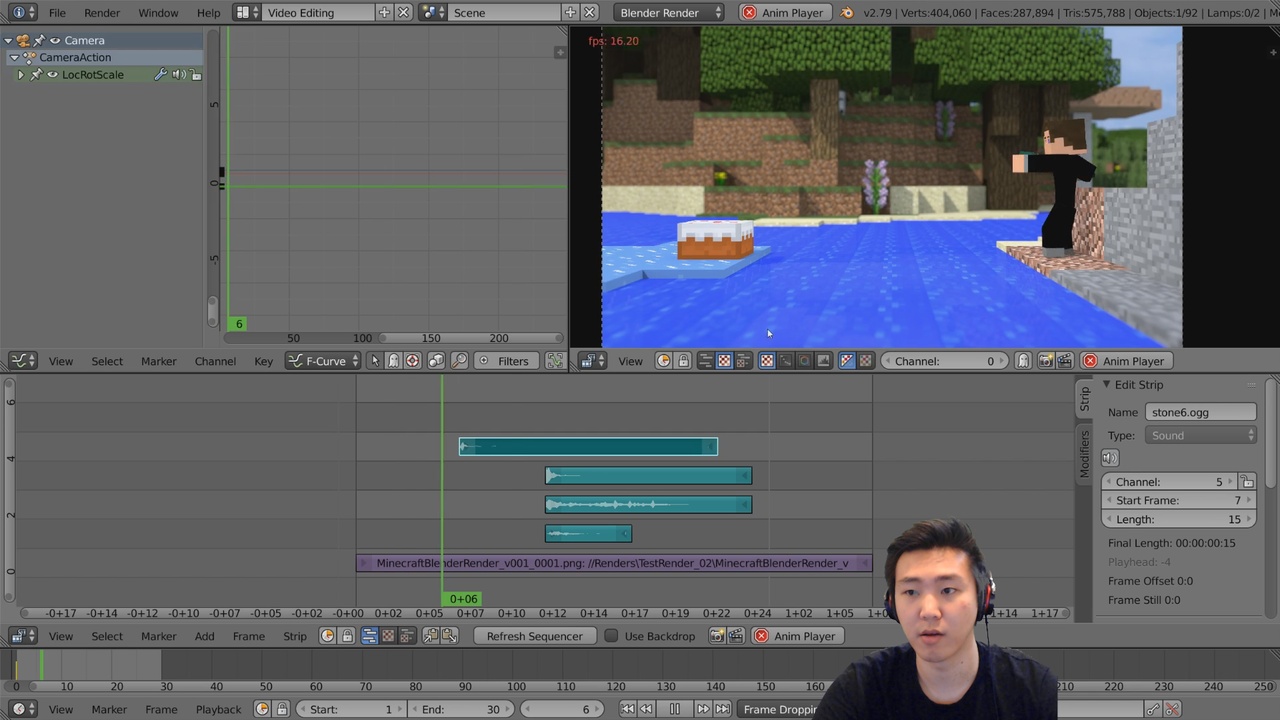This screenshot has height=720, width=1280.
Task: Stop Anim Player in preview header
Action: [x=1124, y=361]
